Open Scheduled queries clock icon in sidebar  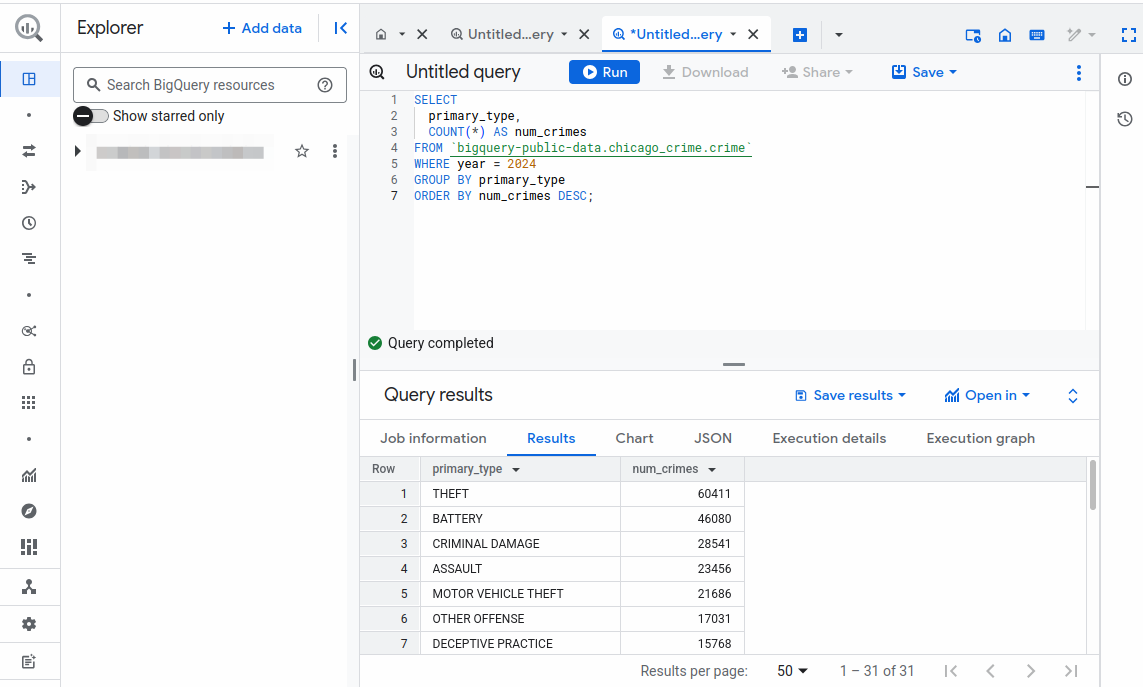pos(29,223)
